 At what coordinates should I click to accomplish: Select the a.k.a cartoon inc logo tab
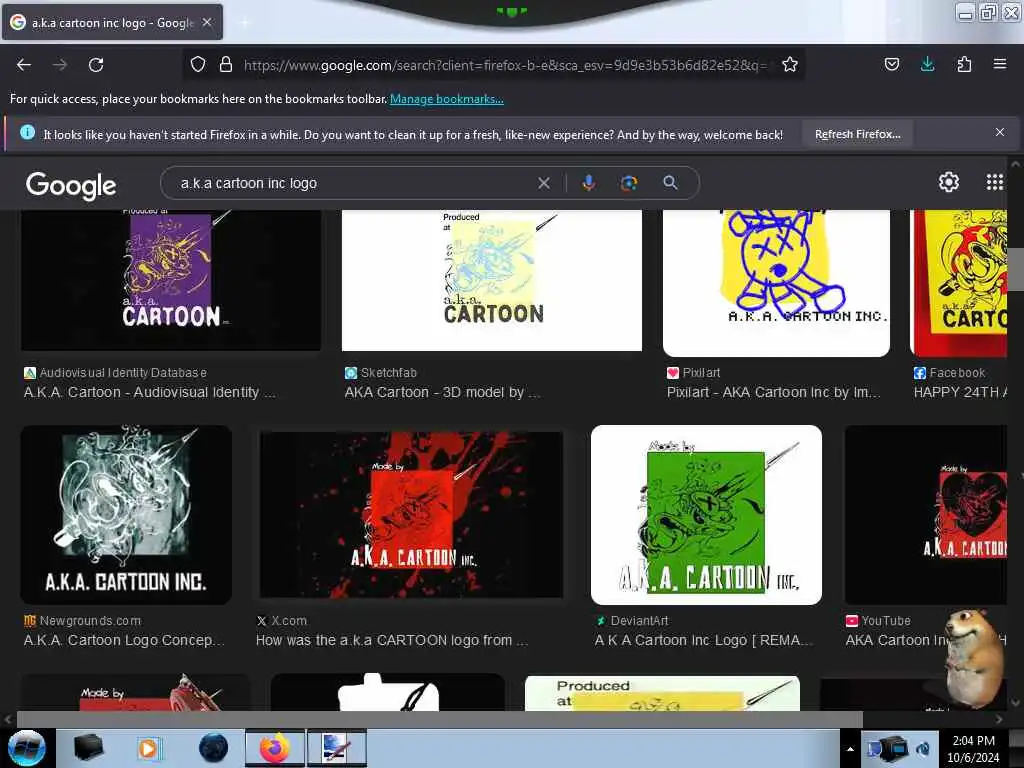112,22
